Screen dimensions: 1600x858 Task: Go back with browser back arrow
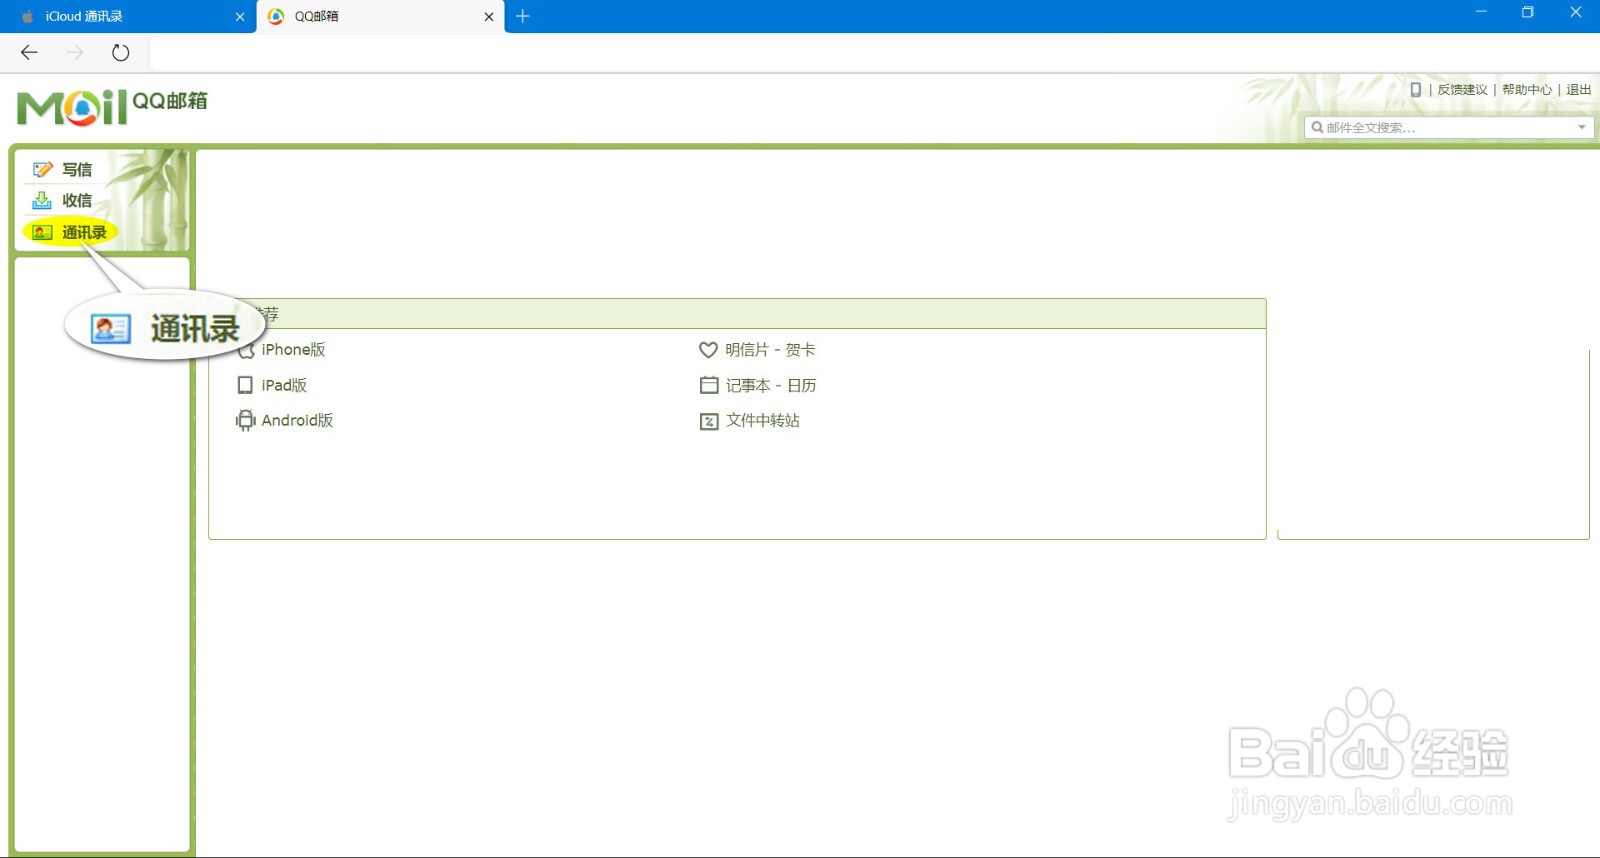[x=29, y=52]
